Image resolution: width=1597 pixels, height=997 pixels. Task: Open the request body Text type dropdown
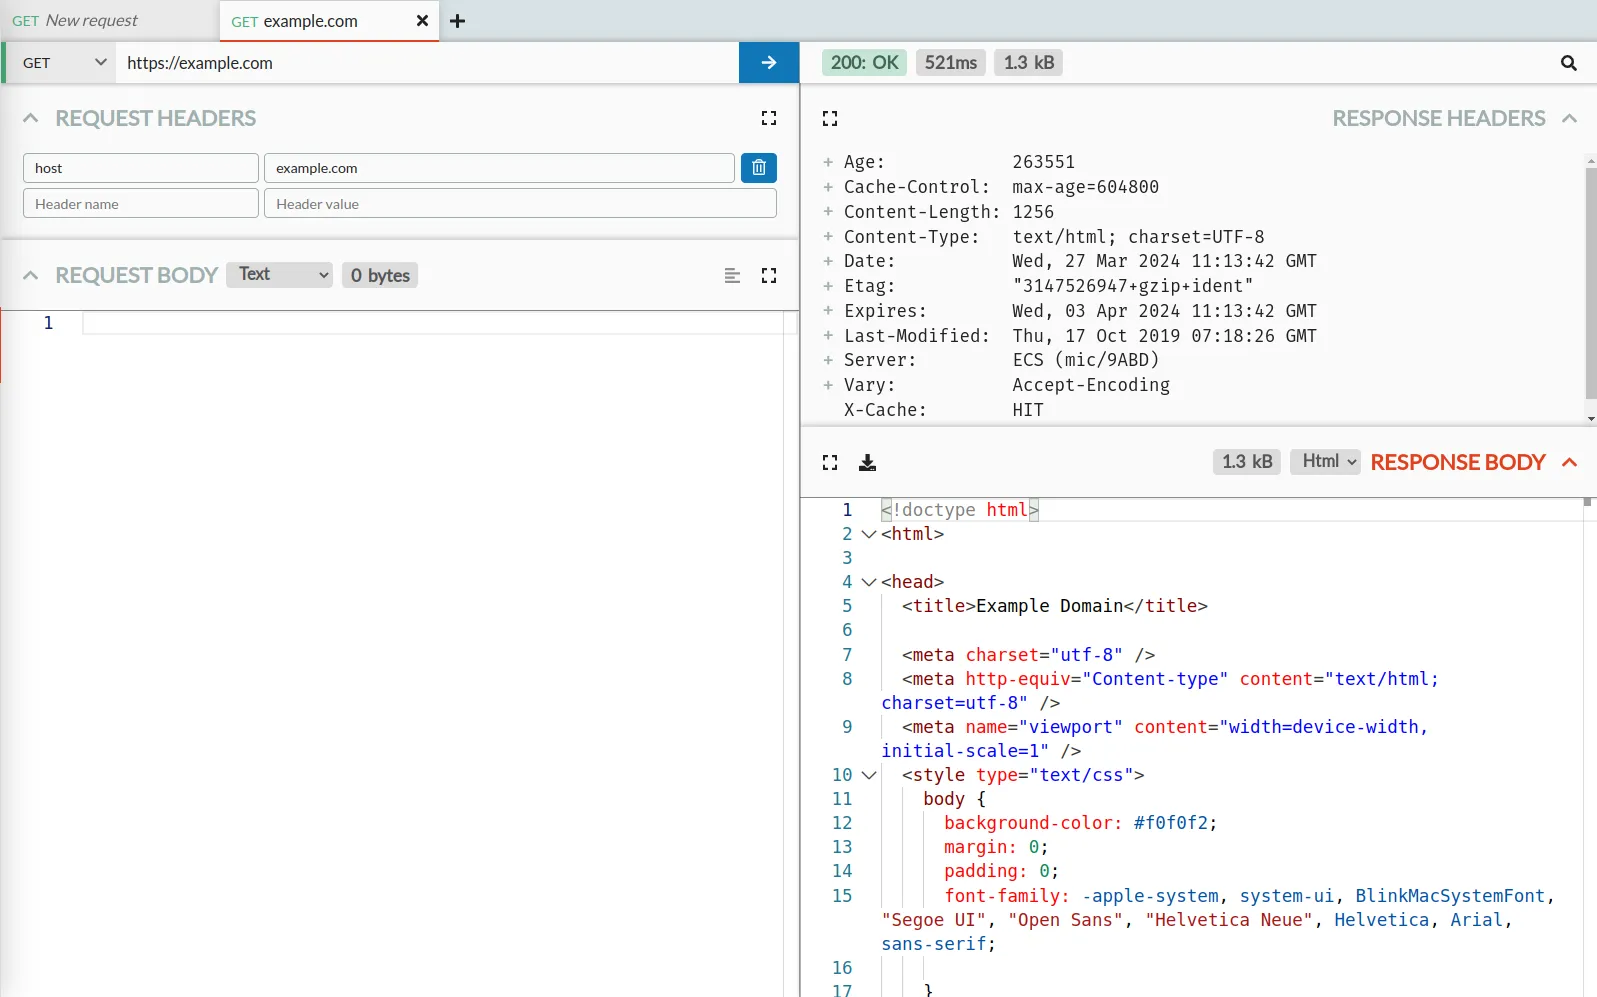[x=279, y=274]
